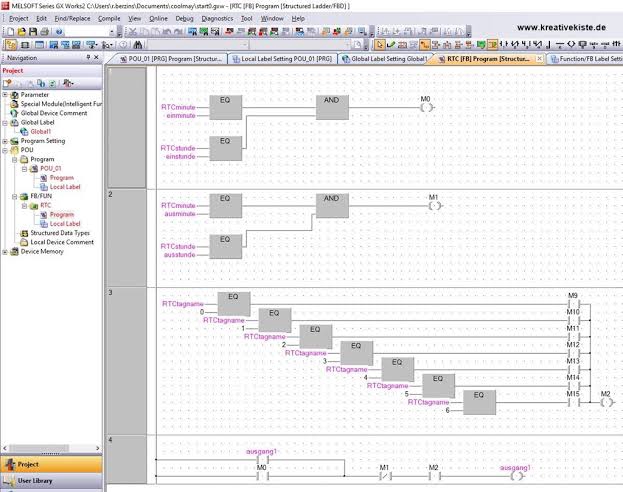
Task: Click the orange auto-connect tool icon
Action: point(425,45)
